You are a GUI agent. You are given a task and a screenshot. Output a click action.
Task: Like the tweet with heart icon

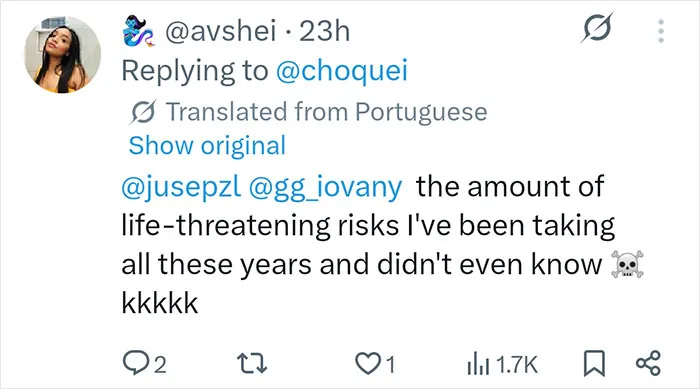(x=367, y=363)
